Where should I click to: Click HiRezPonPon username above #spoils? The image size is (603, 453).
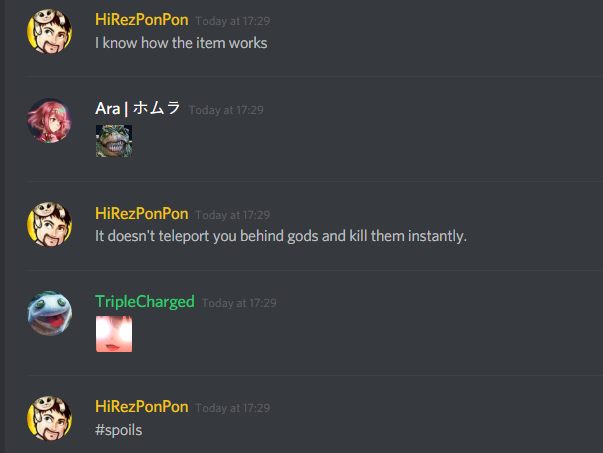pyautogui.click(x=142, y=406)
